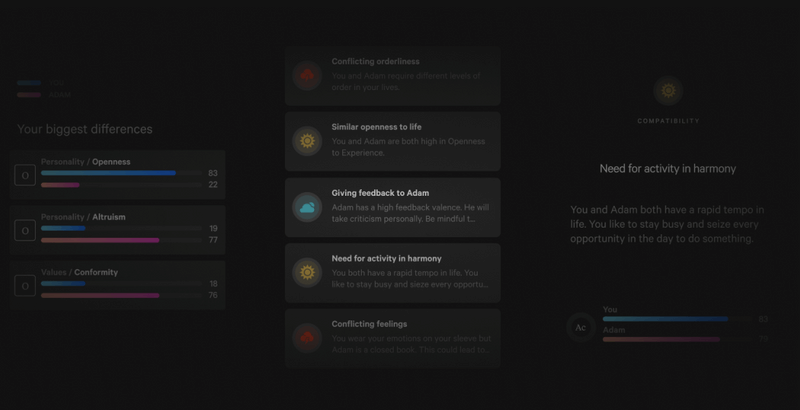Click the O badge beside Values / Conformity

25,286
